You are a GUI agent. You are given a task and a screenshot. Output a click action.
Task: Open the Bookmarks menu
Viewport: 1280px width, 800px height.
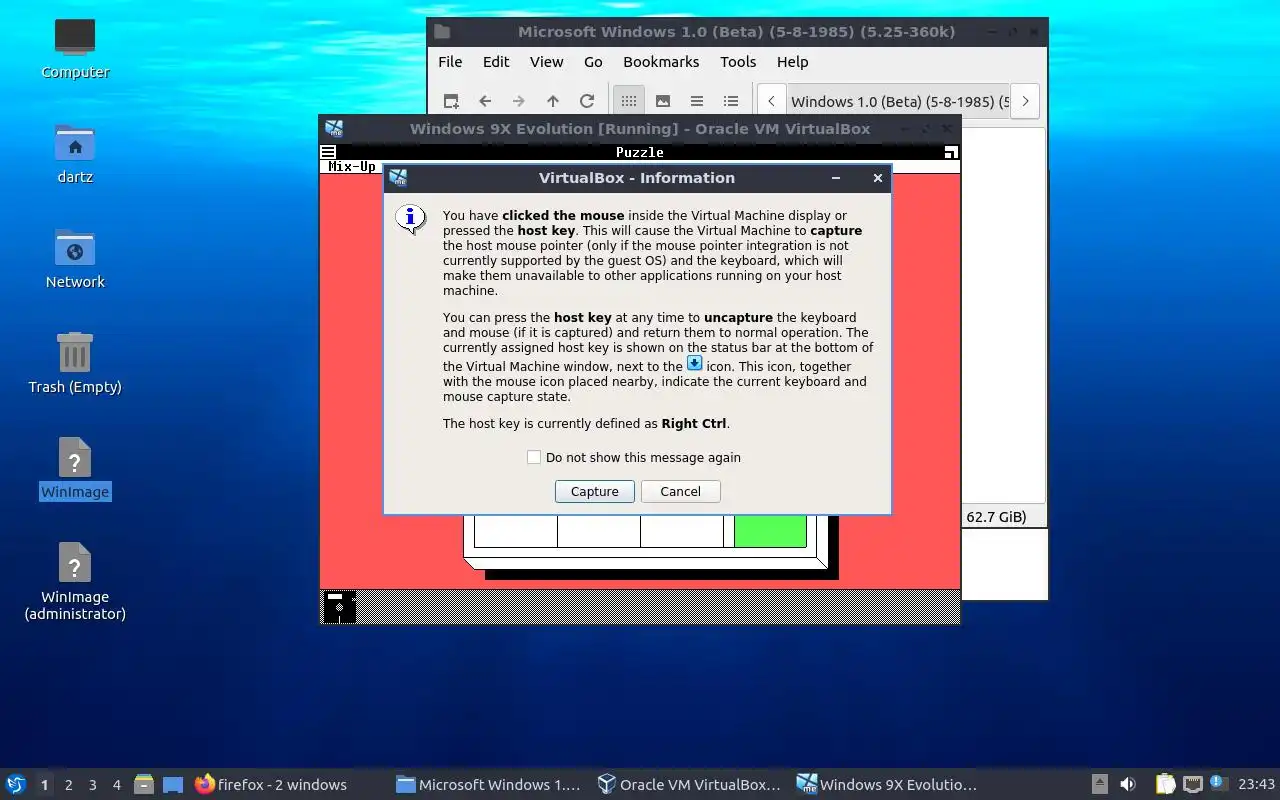(661, 62)
